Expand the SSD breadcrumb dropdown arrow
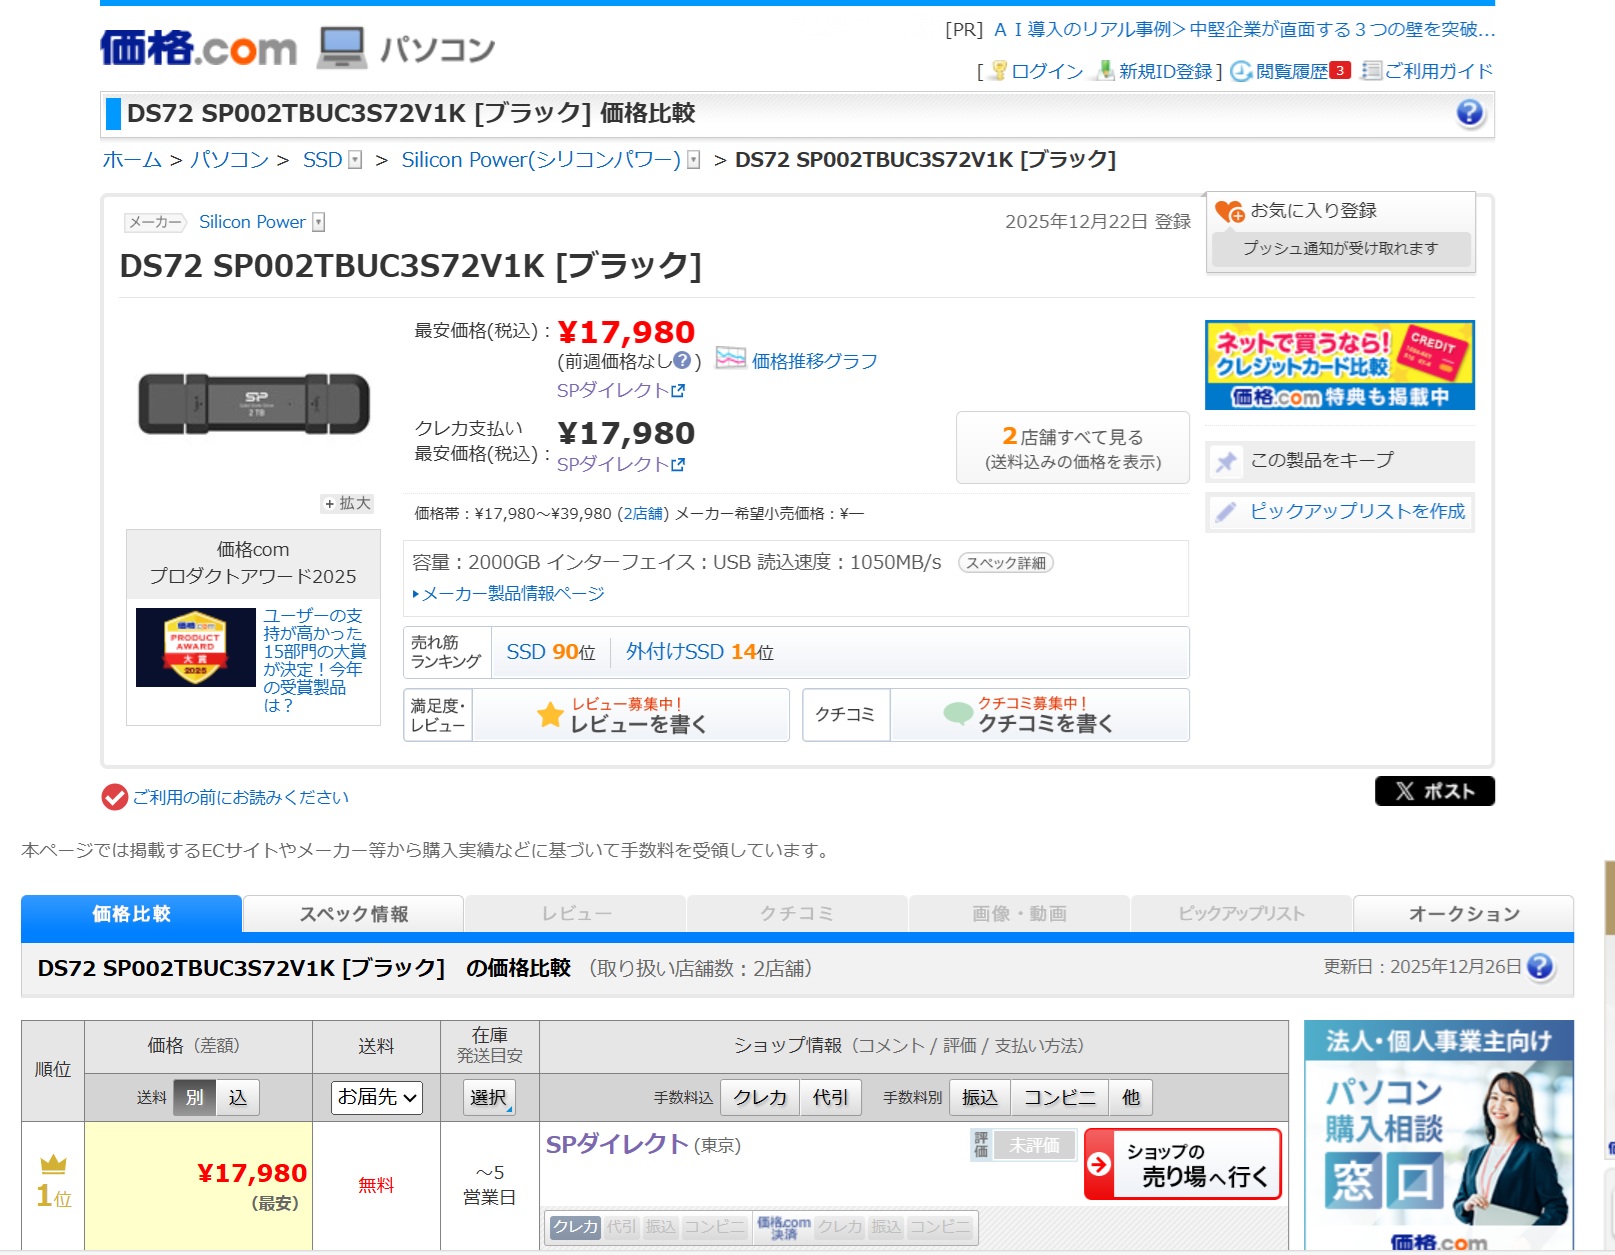 (355, 160)
